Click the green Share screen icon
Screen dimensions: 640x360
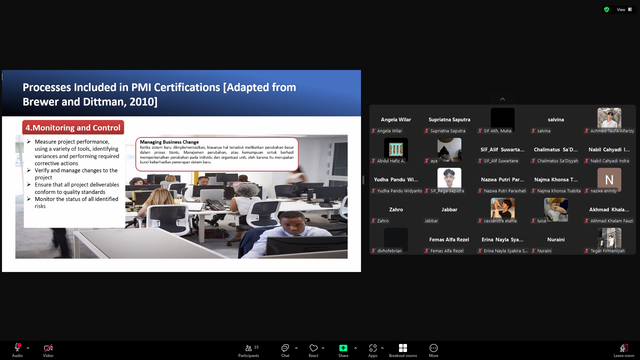[x=343, y=348]
